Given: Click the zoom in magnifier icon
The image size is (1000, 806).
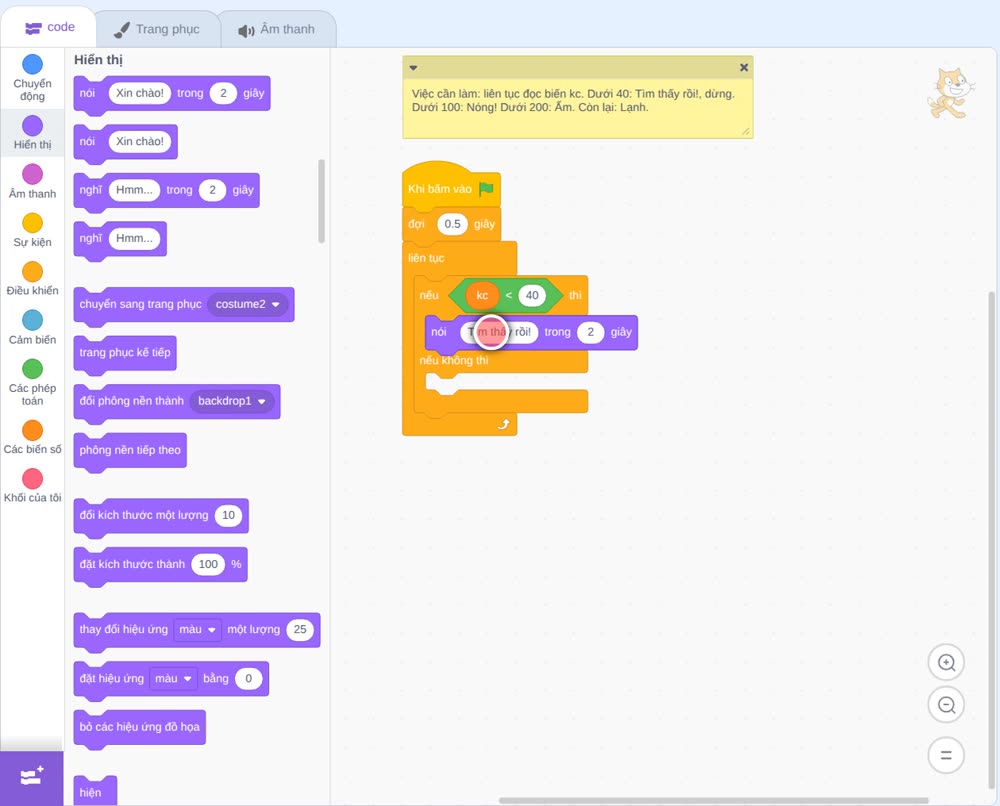Looking at the screenshot, I should (x=946, y=663).
